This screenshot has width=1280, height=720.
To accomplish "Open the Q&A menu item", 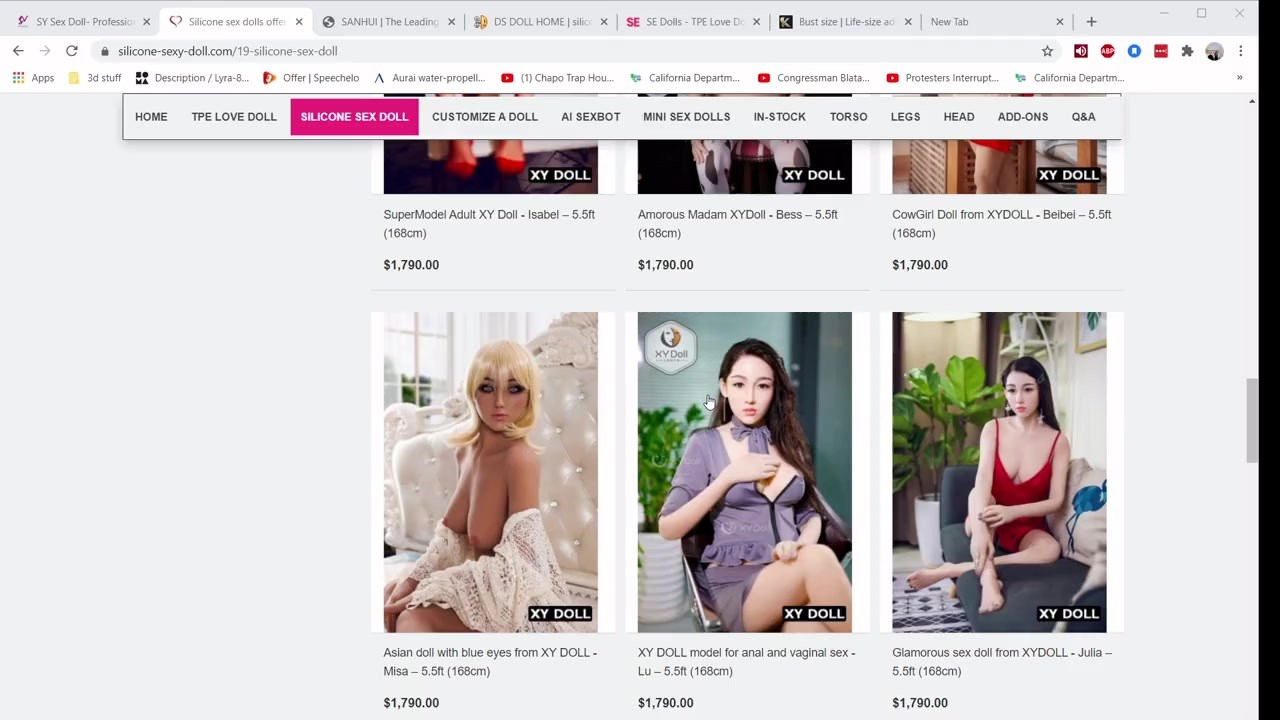I will pos(1083,117).
